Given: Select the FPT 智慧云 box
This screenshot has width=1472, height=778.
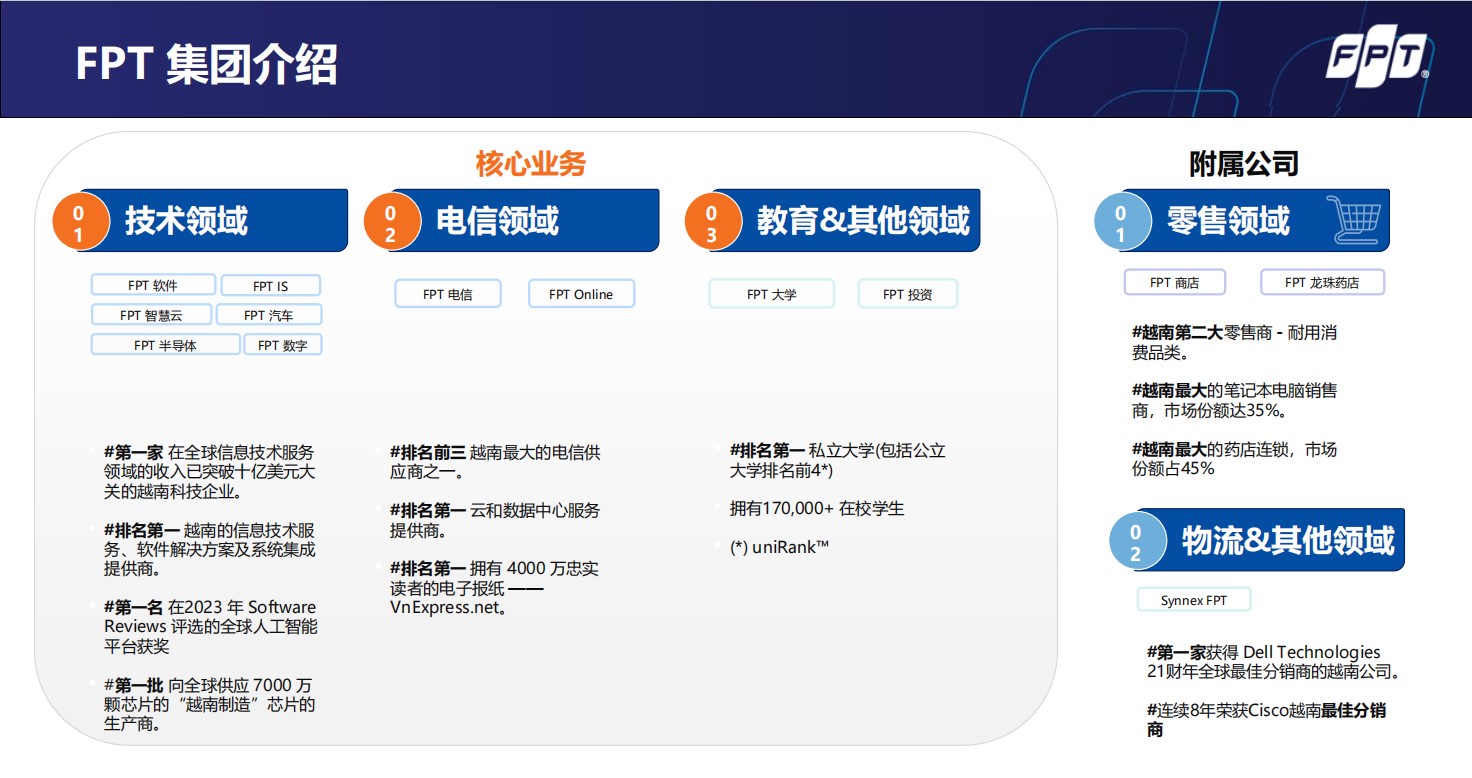Looking at the screenshot, I should click(x=150, y=314).
